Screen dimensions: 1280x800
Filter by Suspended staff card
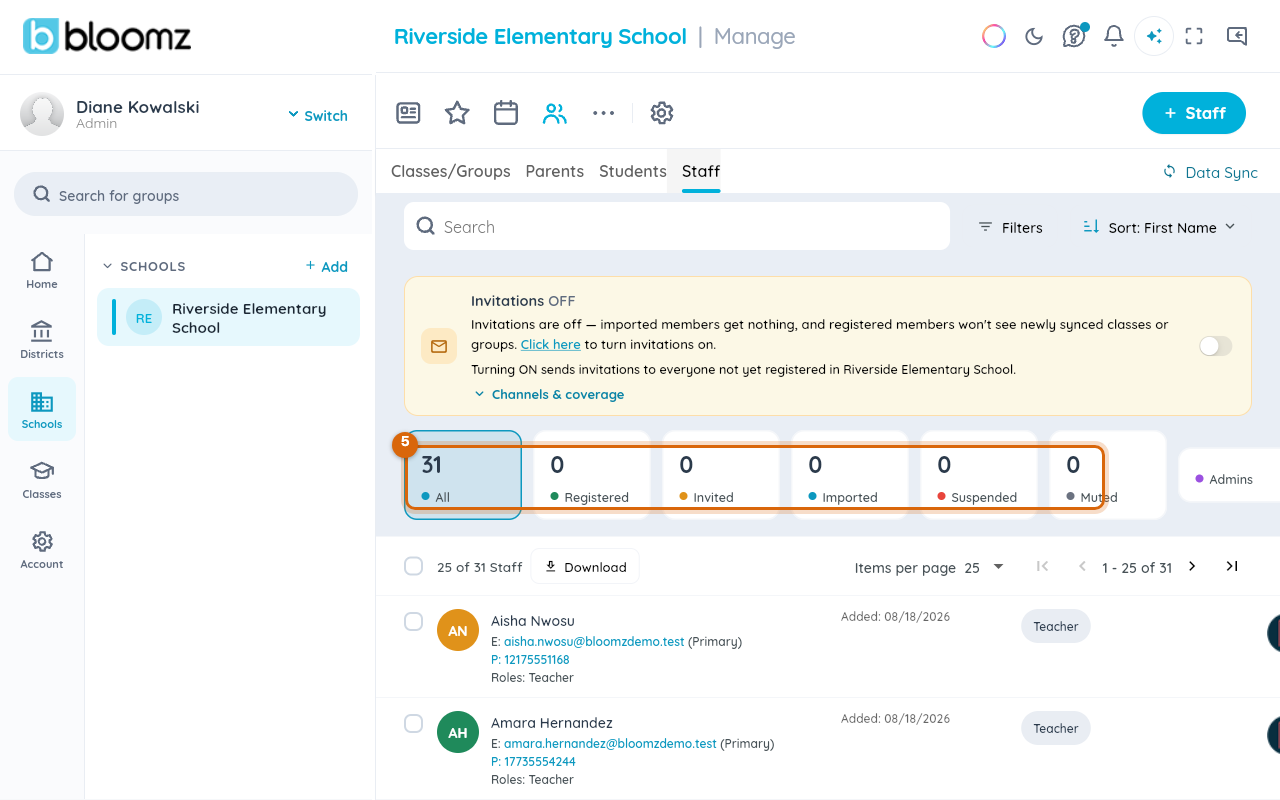click(x=979, y=475)
